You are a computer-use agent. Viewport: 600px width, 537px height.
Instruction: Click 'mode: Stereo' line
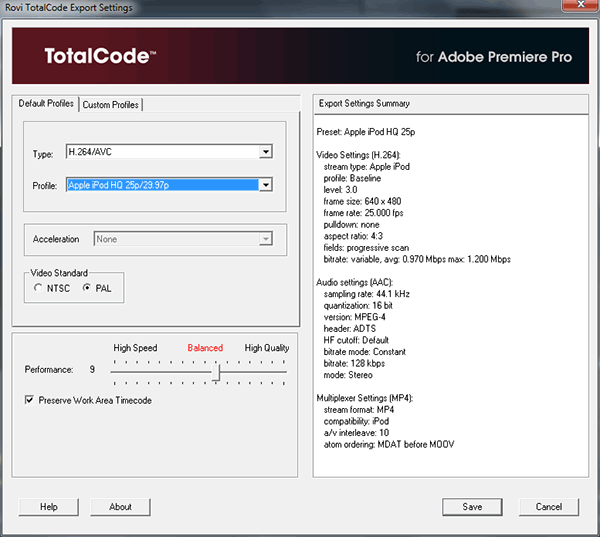click(348, 375)
